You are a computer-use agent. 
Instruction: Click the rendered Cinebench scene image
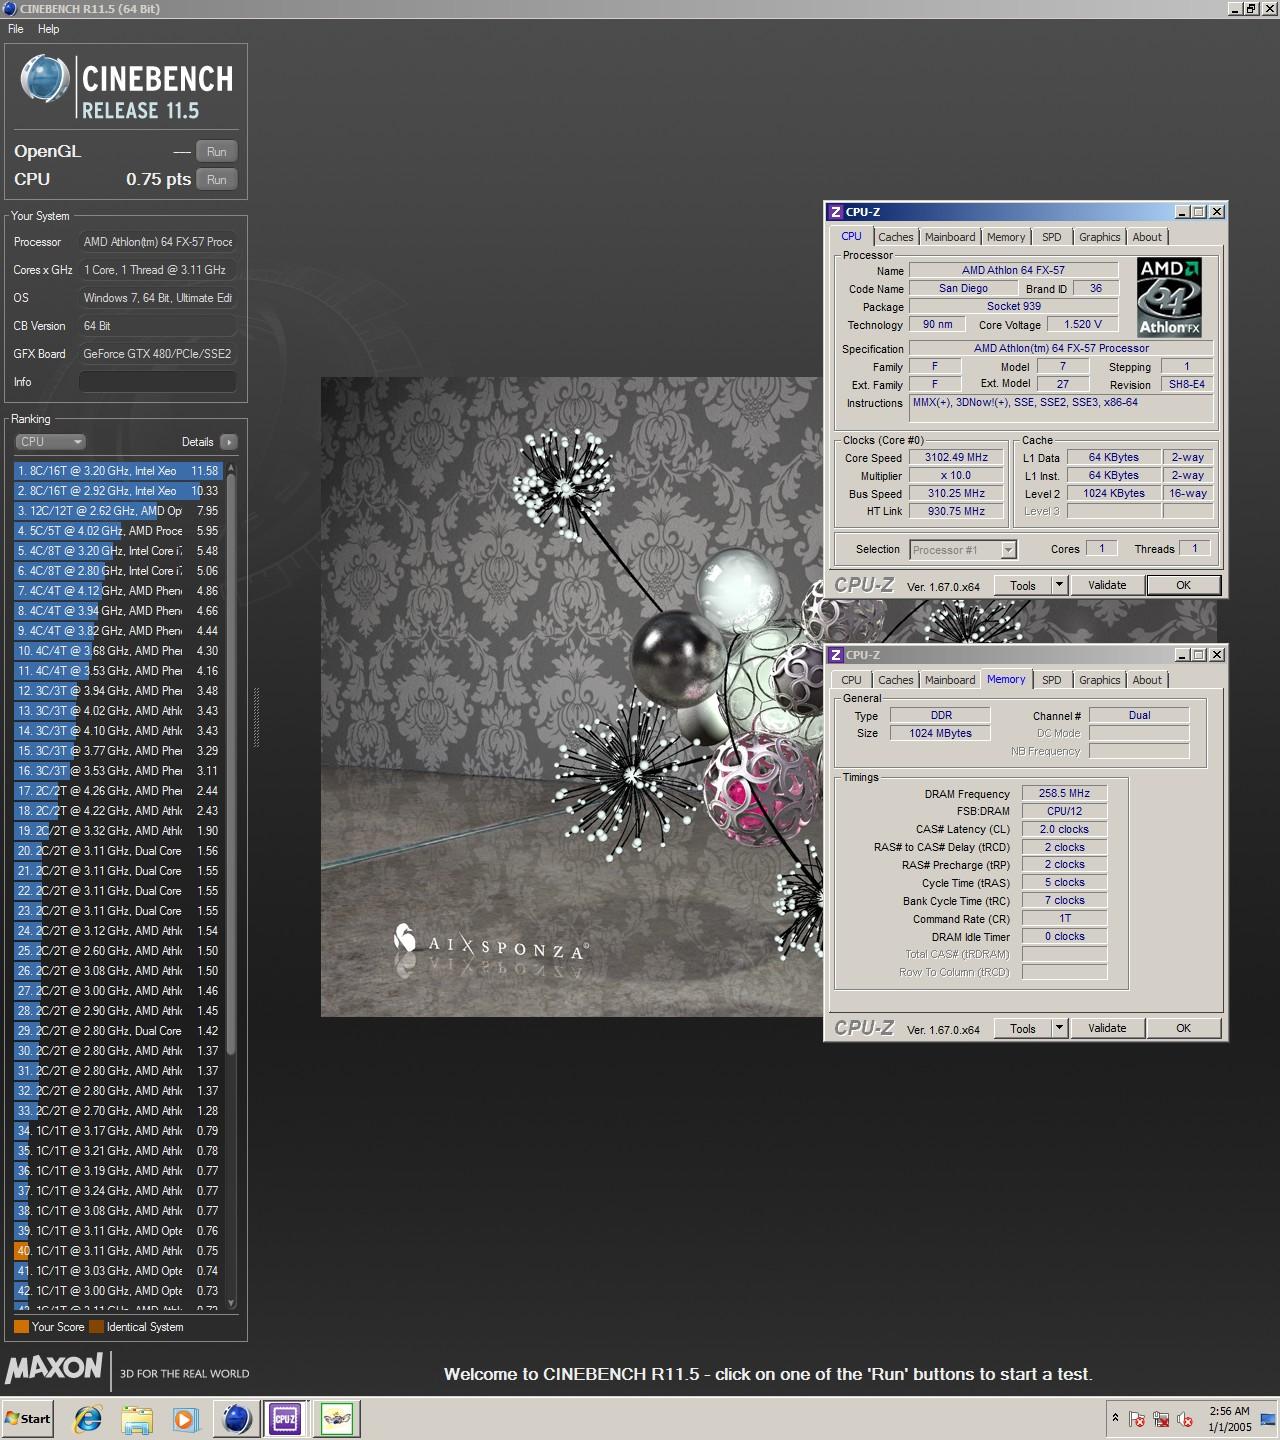point(572,697)
